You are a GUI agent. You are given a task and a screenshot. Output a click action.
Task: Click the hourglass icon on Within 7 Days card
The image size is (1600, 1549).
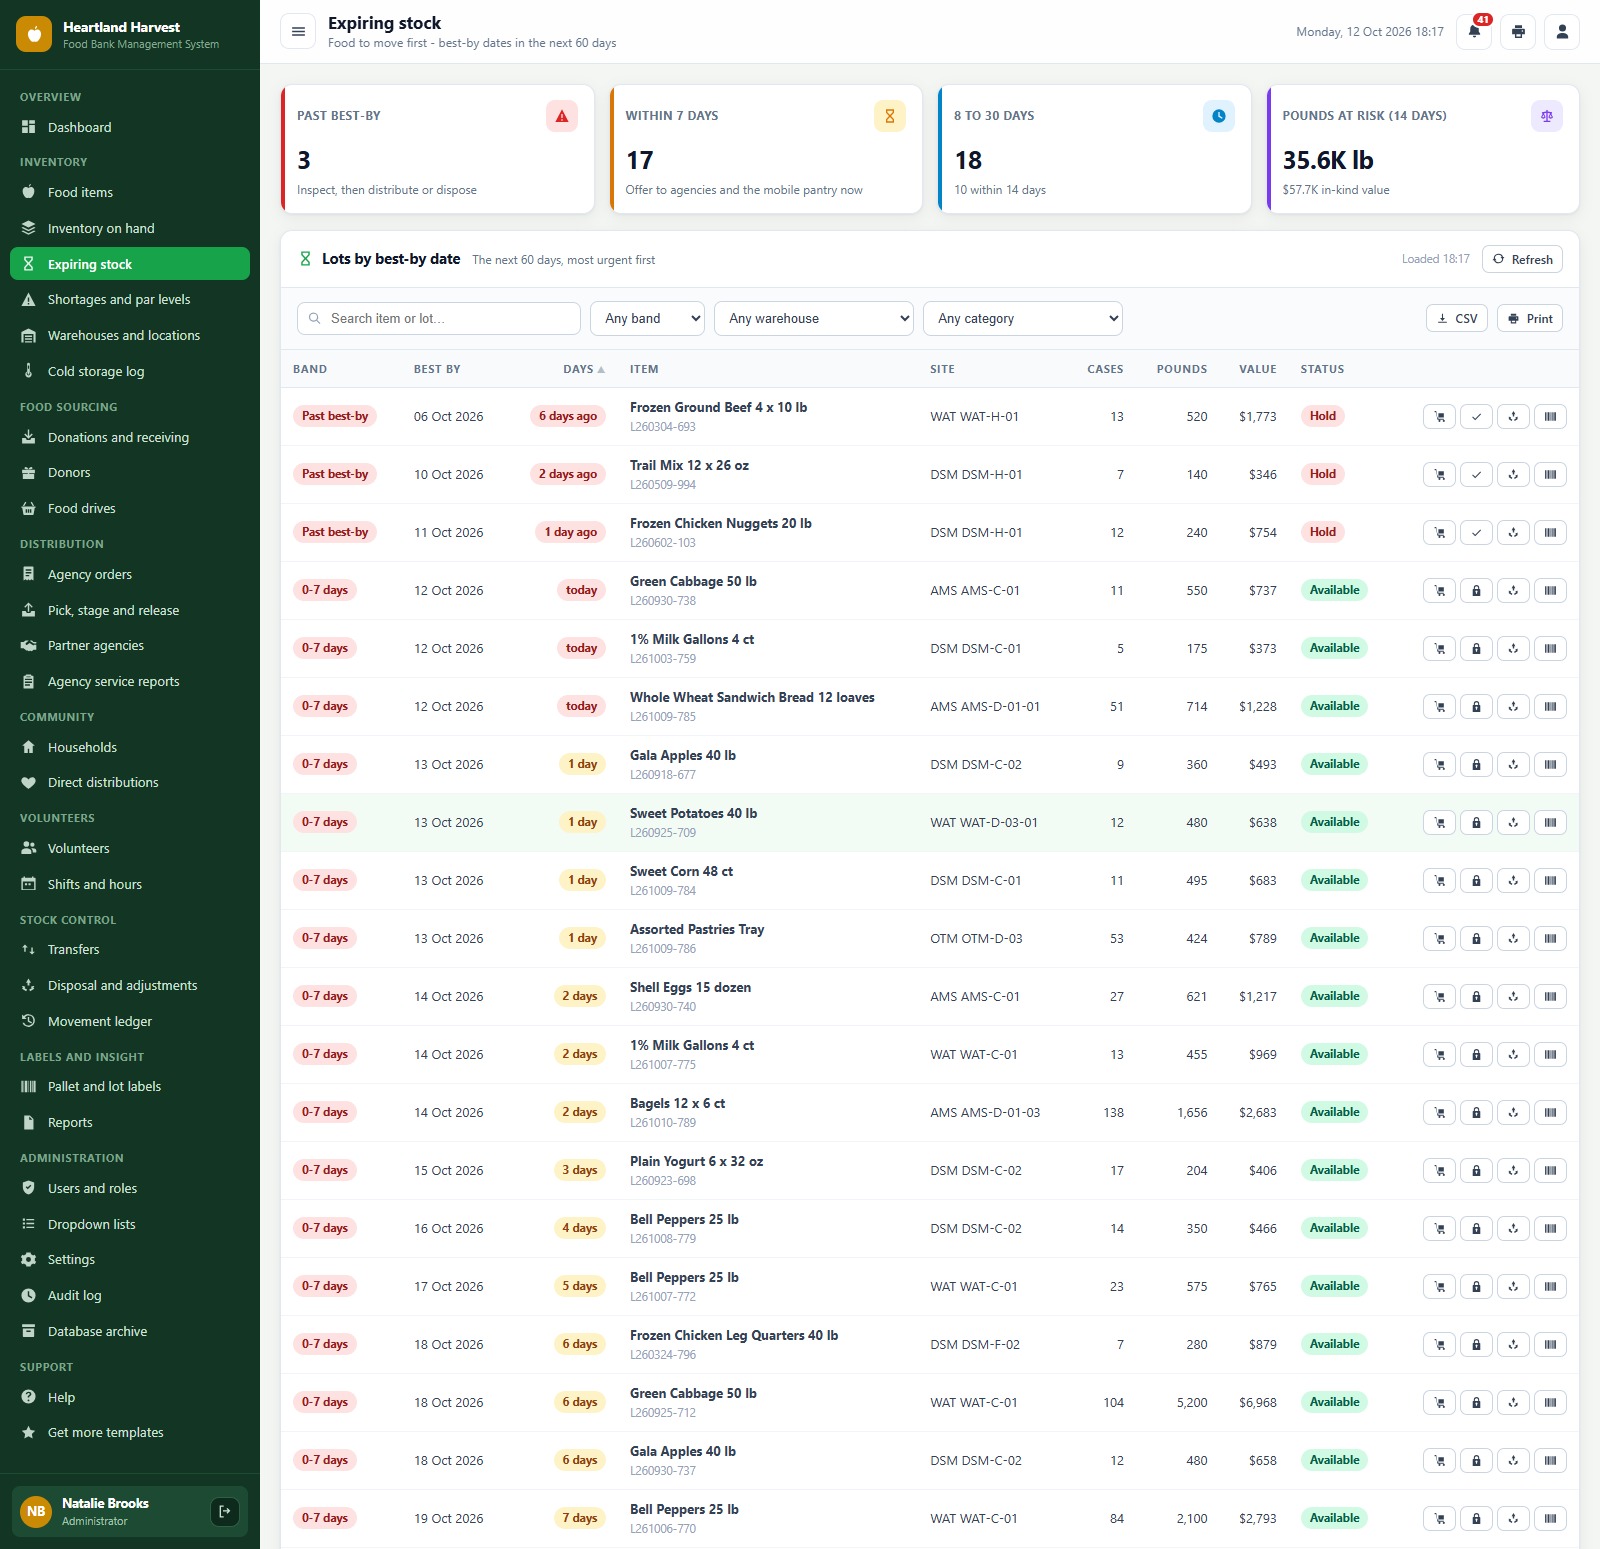890,116
